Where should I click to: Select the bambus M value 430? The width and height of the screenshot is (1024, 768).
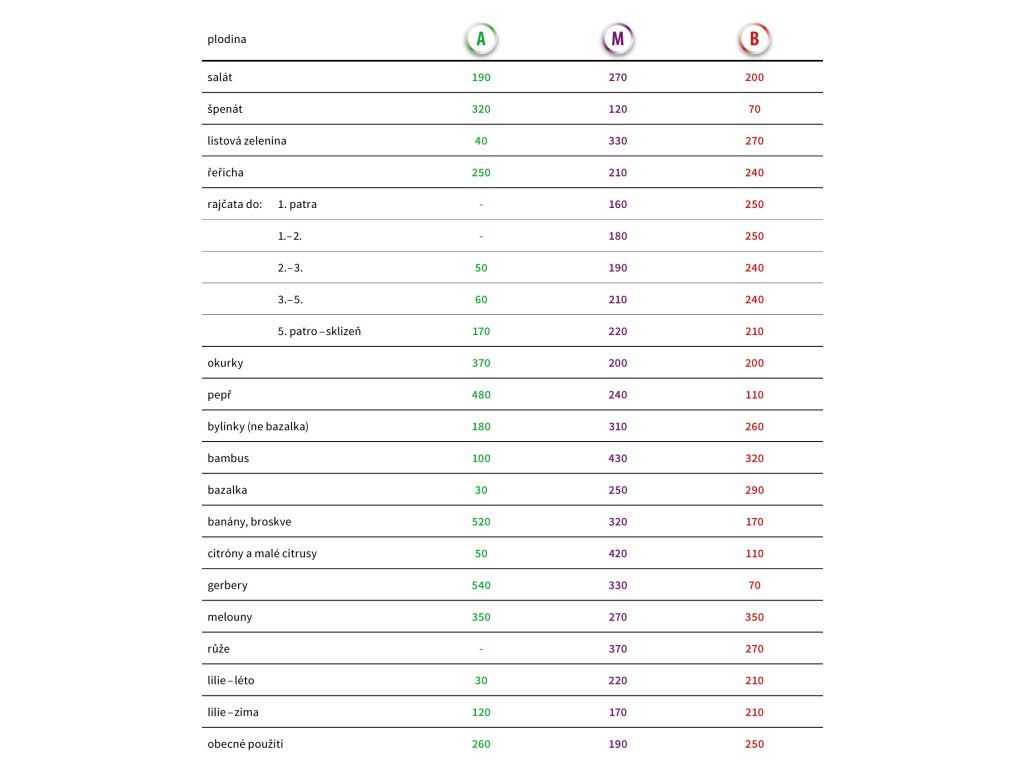(x=618, y=458)
